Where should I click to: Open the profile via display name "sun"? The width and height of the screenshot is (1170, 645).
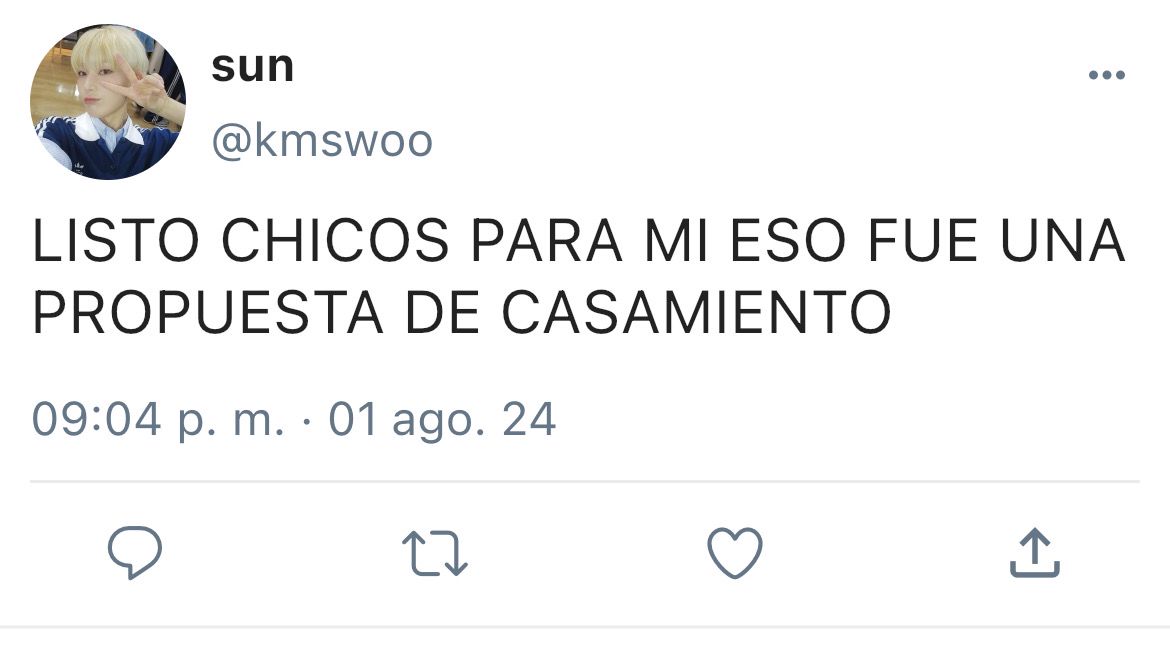point(253,67)
